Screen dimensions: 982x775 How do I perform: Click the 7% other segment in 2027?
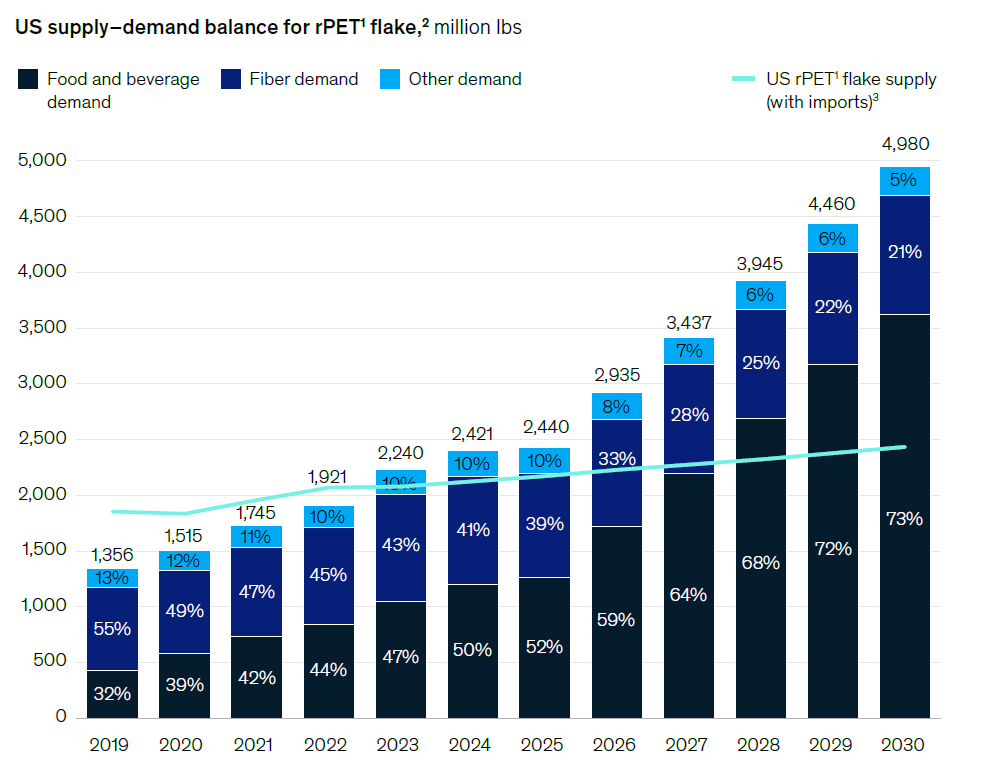[689, 351]
